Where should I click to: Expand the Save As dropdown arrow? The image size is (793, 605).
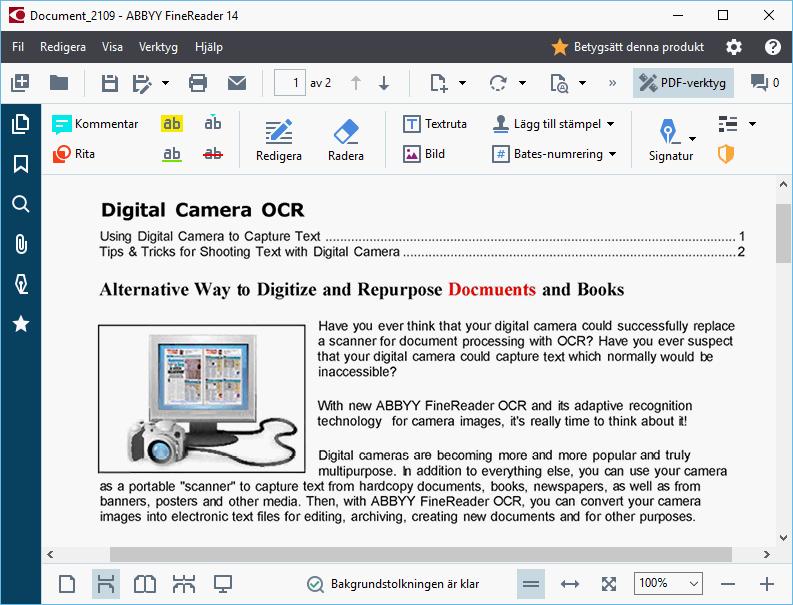tap(165, 83)
